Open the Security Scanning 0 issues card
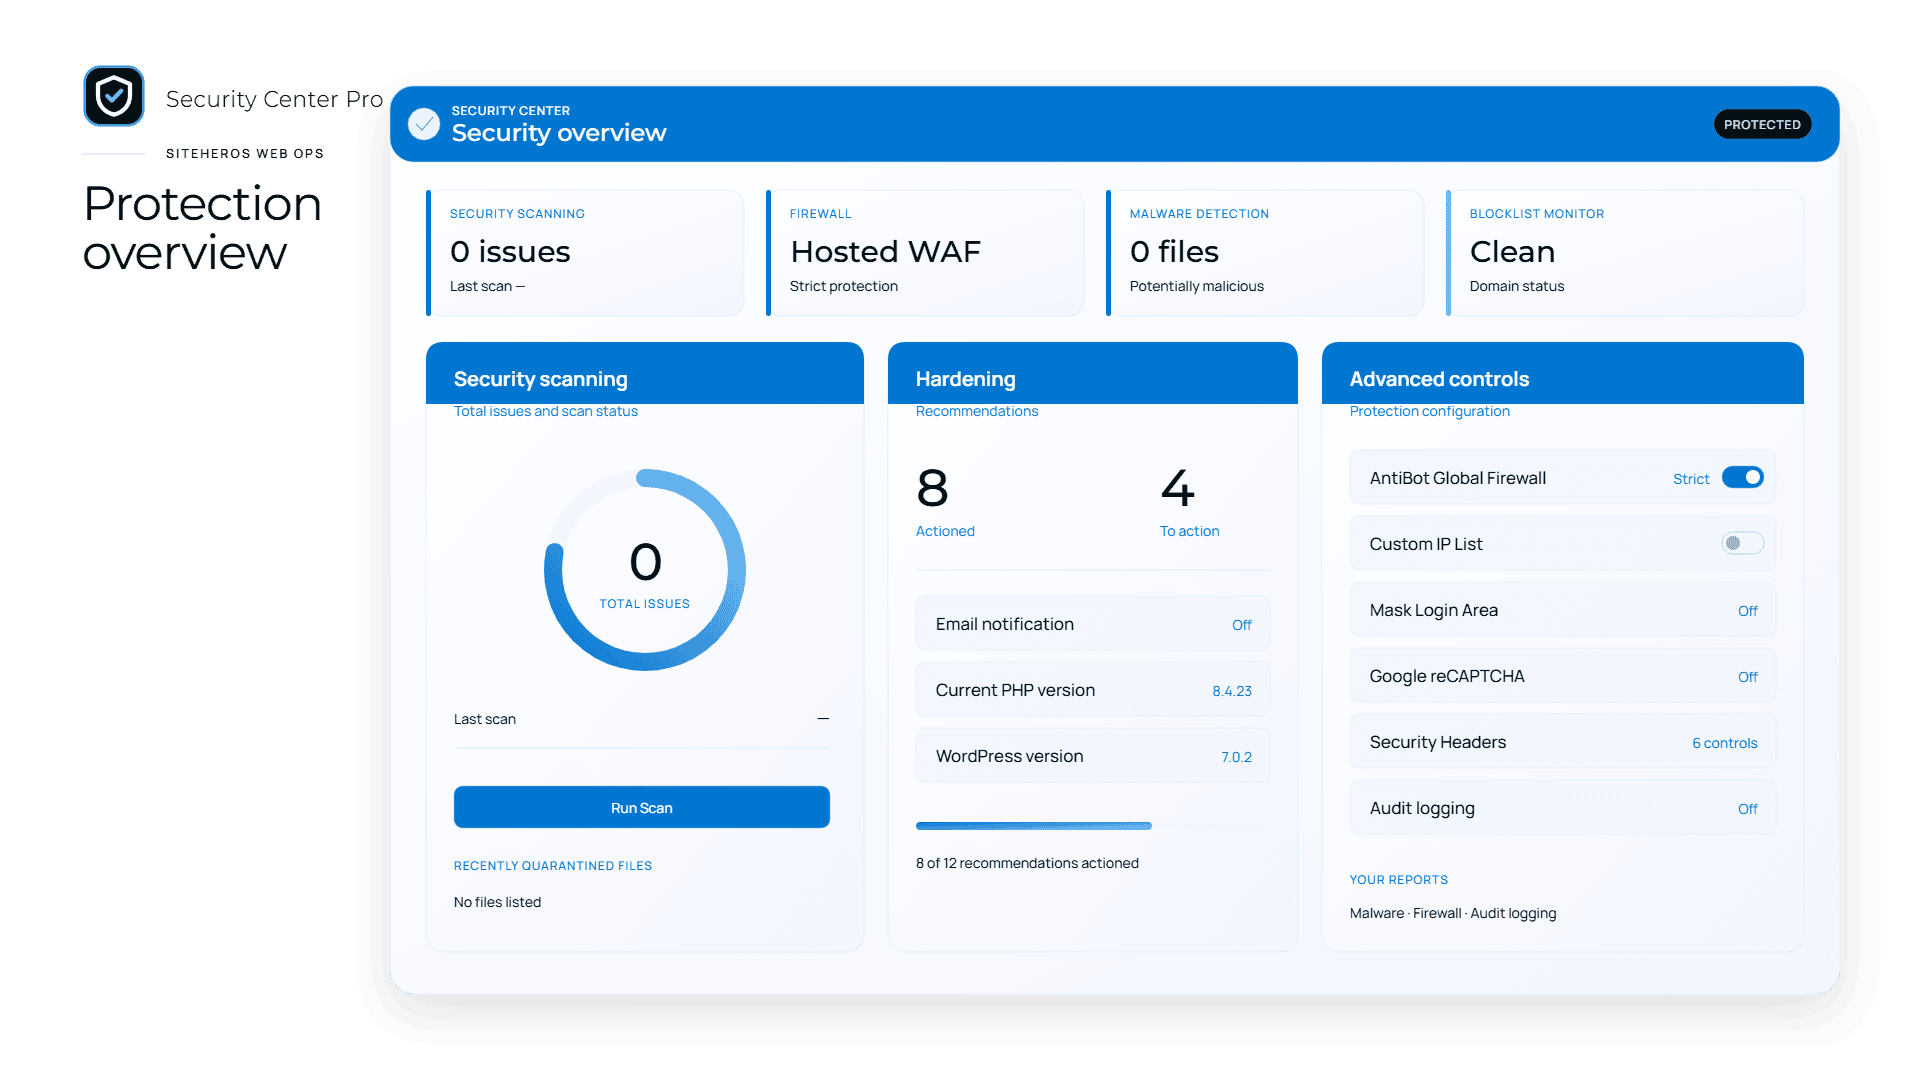The height and width of the screenshot is (1080, 1920). (585, 253)
